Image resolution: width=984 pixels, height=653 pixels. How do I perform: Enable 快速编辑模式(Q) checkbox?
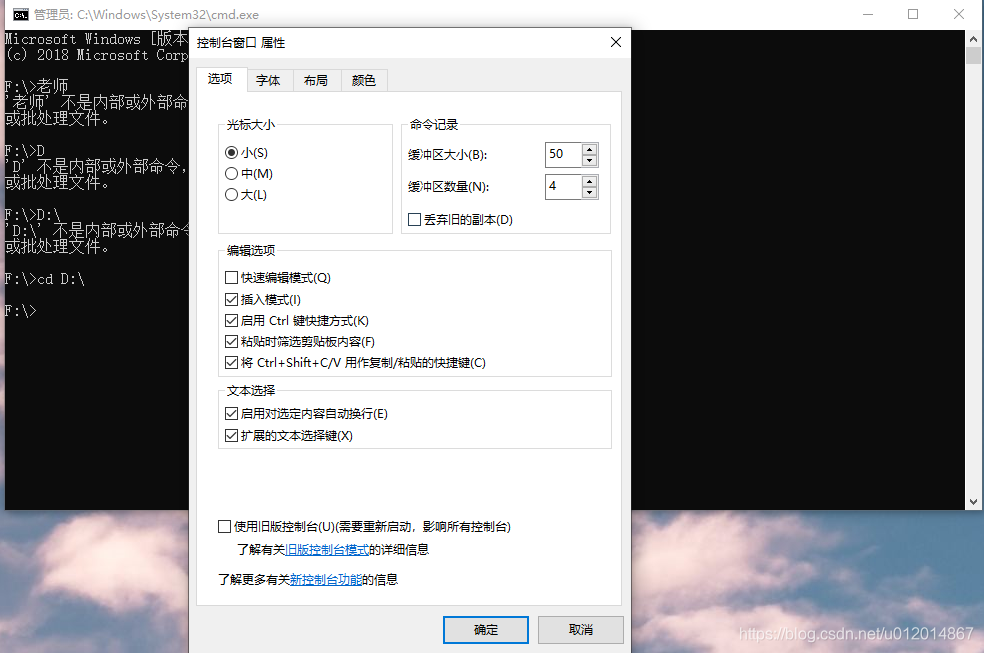(231, 278)
